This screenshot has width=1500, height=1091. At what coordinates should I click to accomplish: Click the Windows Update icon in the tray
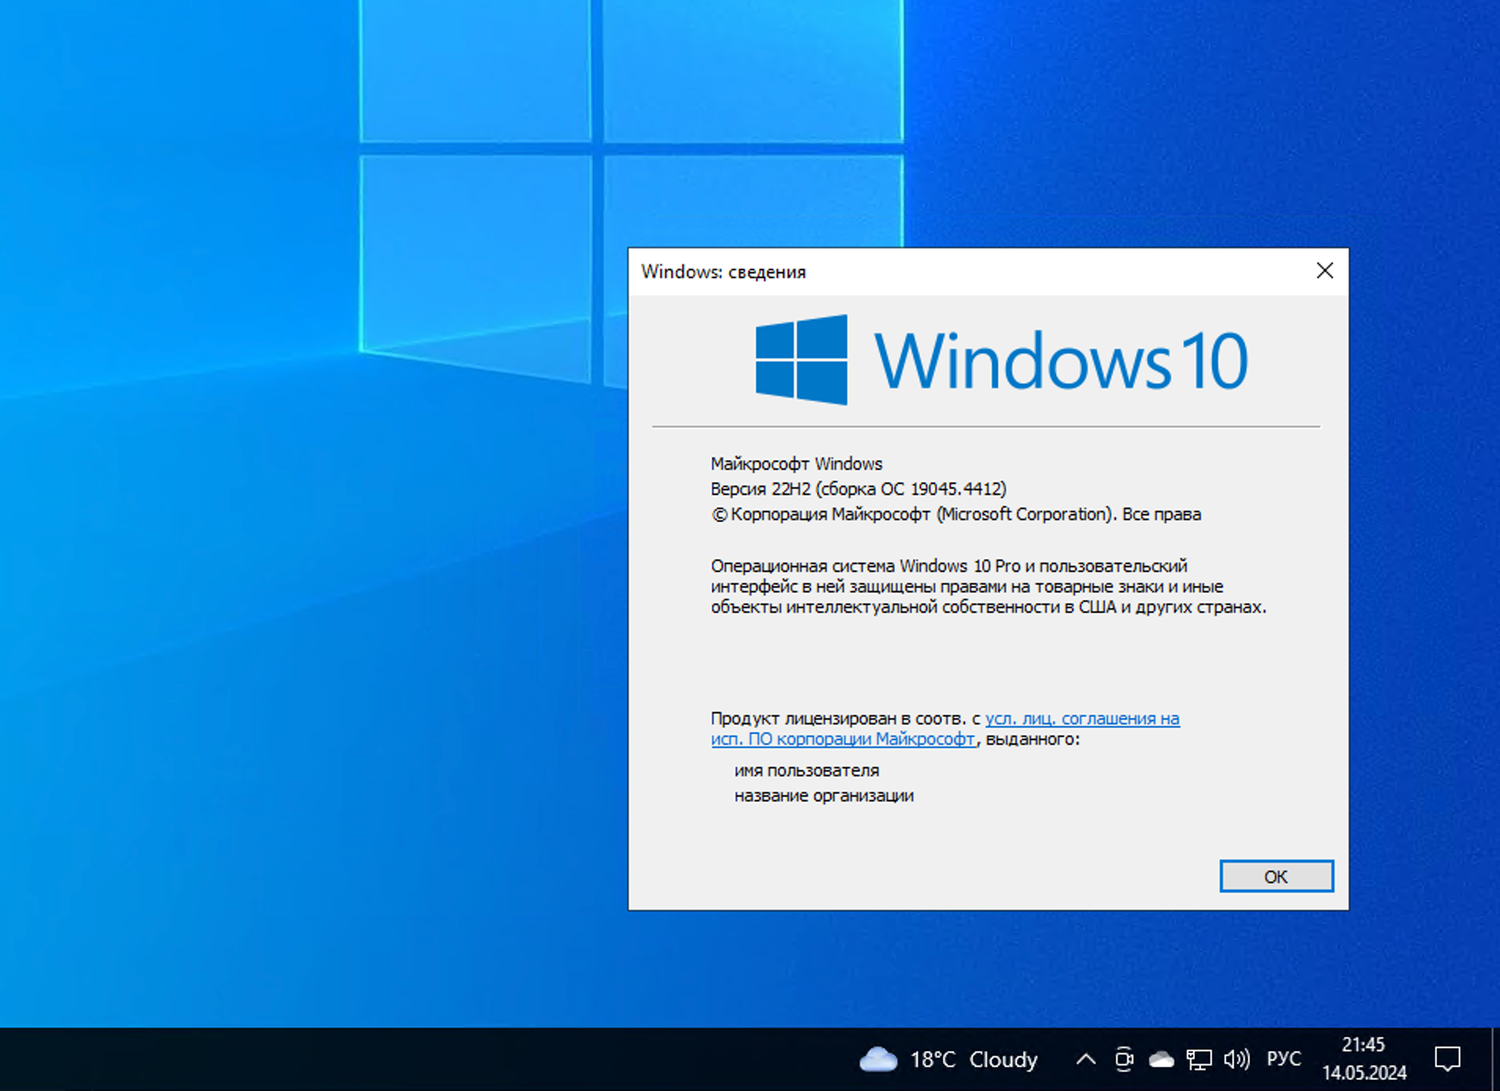click(x=1124, y=1059)
